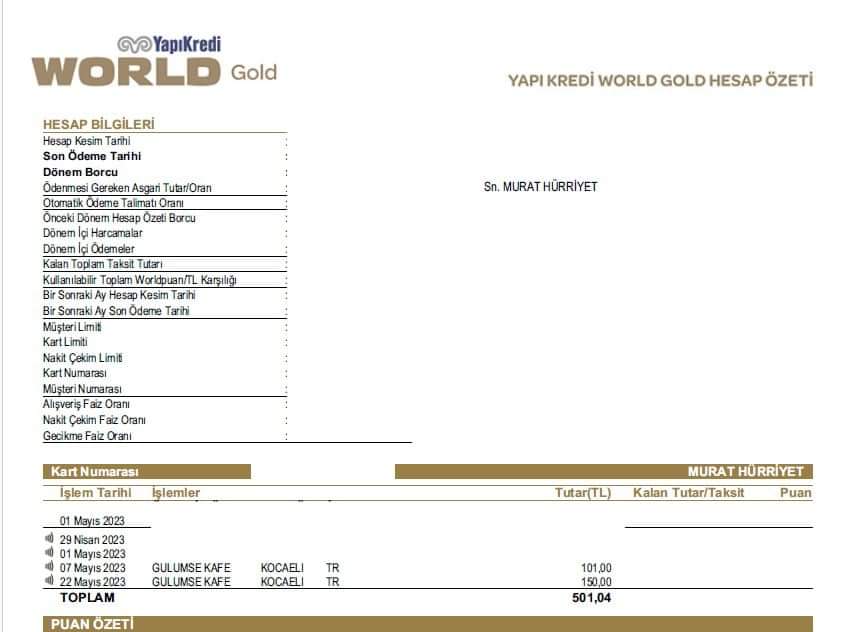Click the TOPLAM total label

[x=87, y=598]
